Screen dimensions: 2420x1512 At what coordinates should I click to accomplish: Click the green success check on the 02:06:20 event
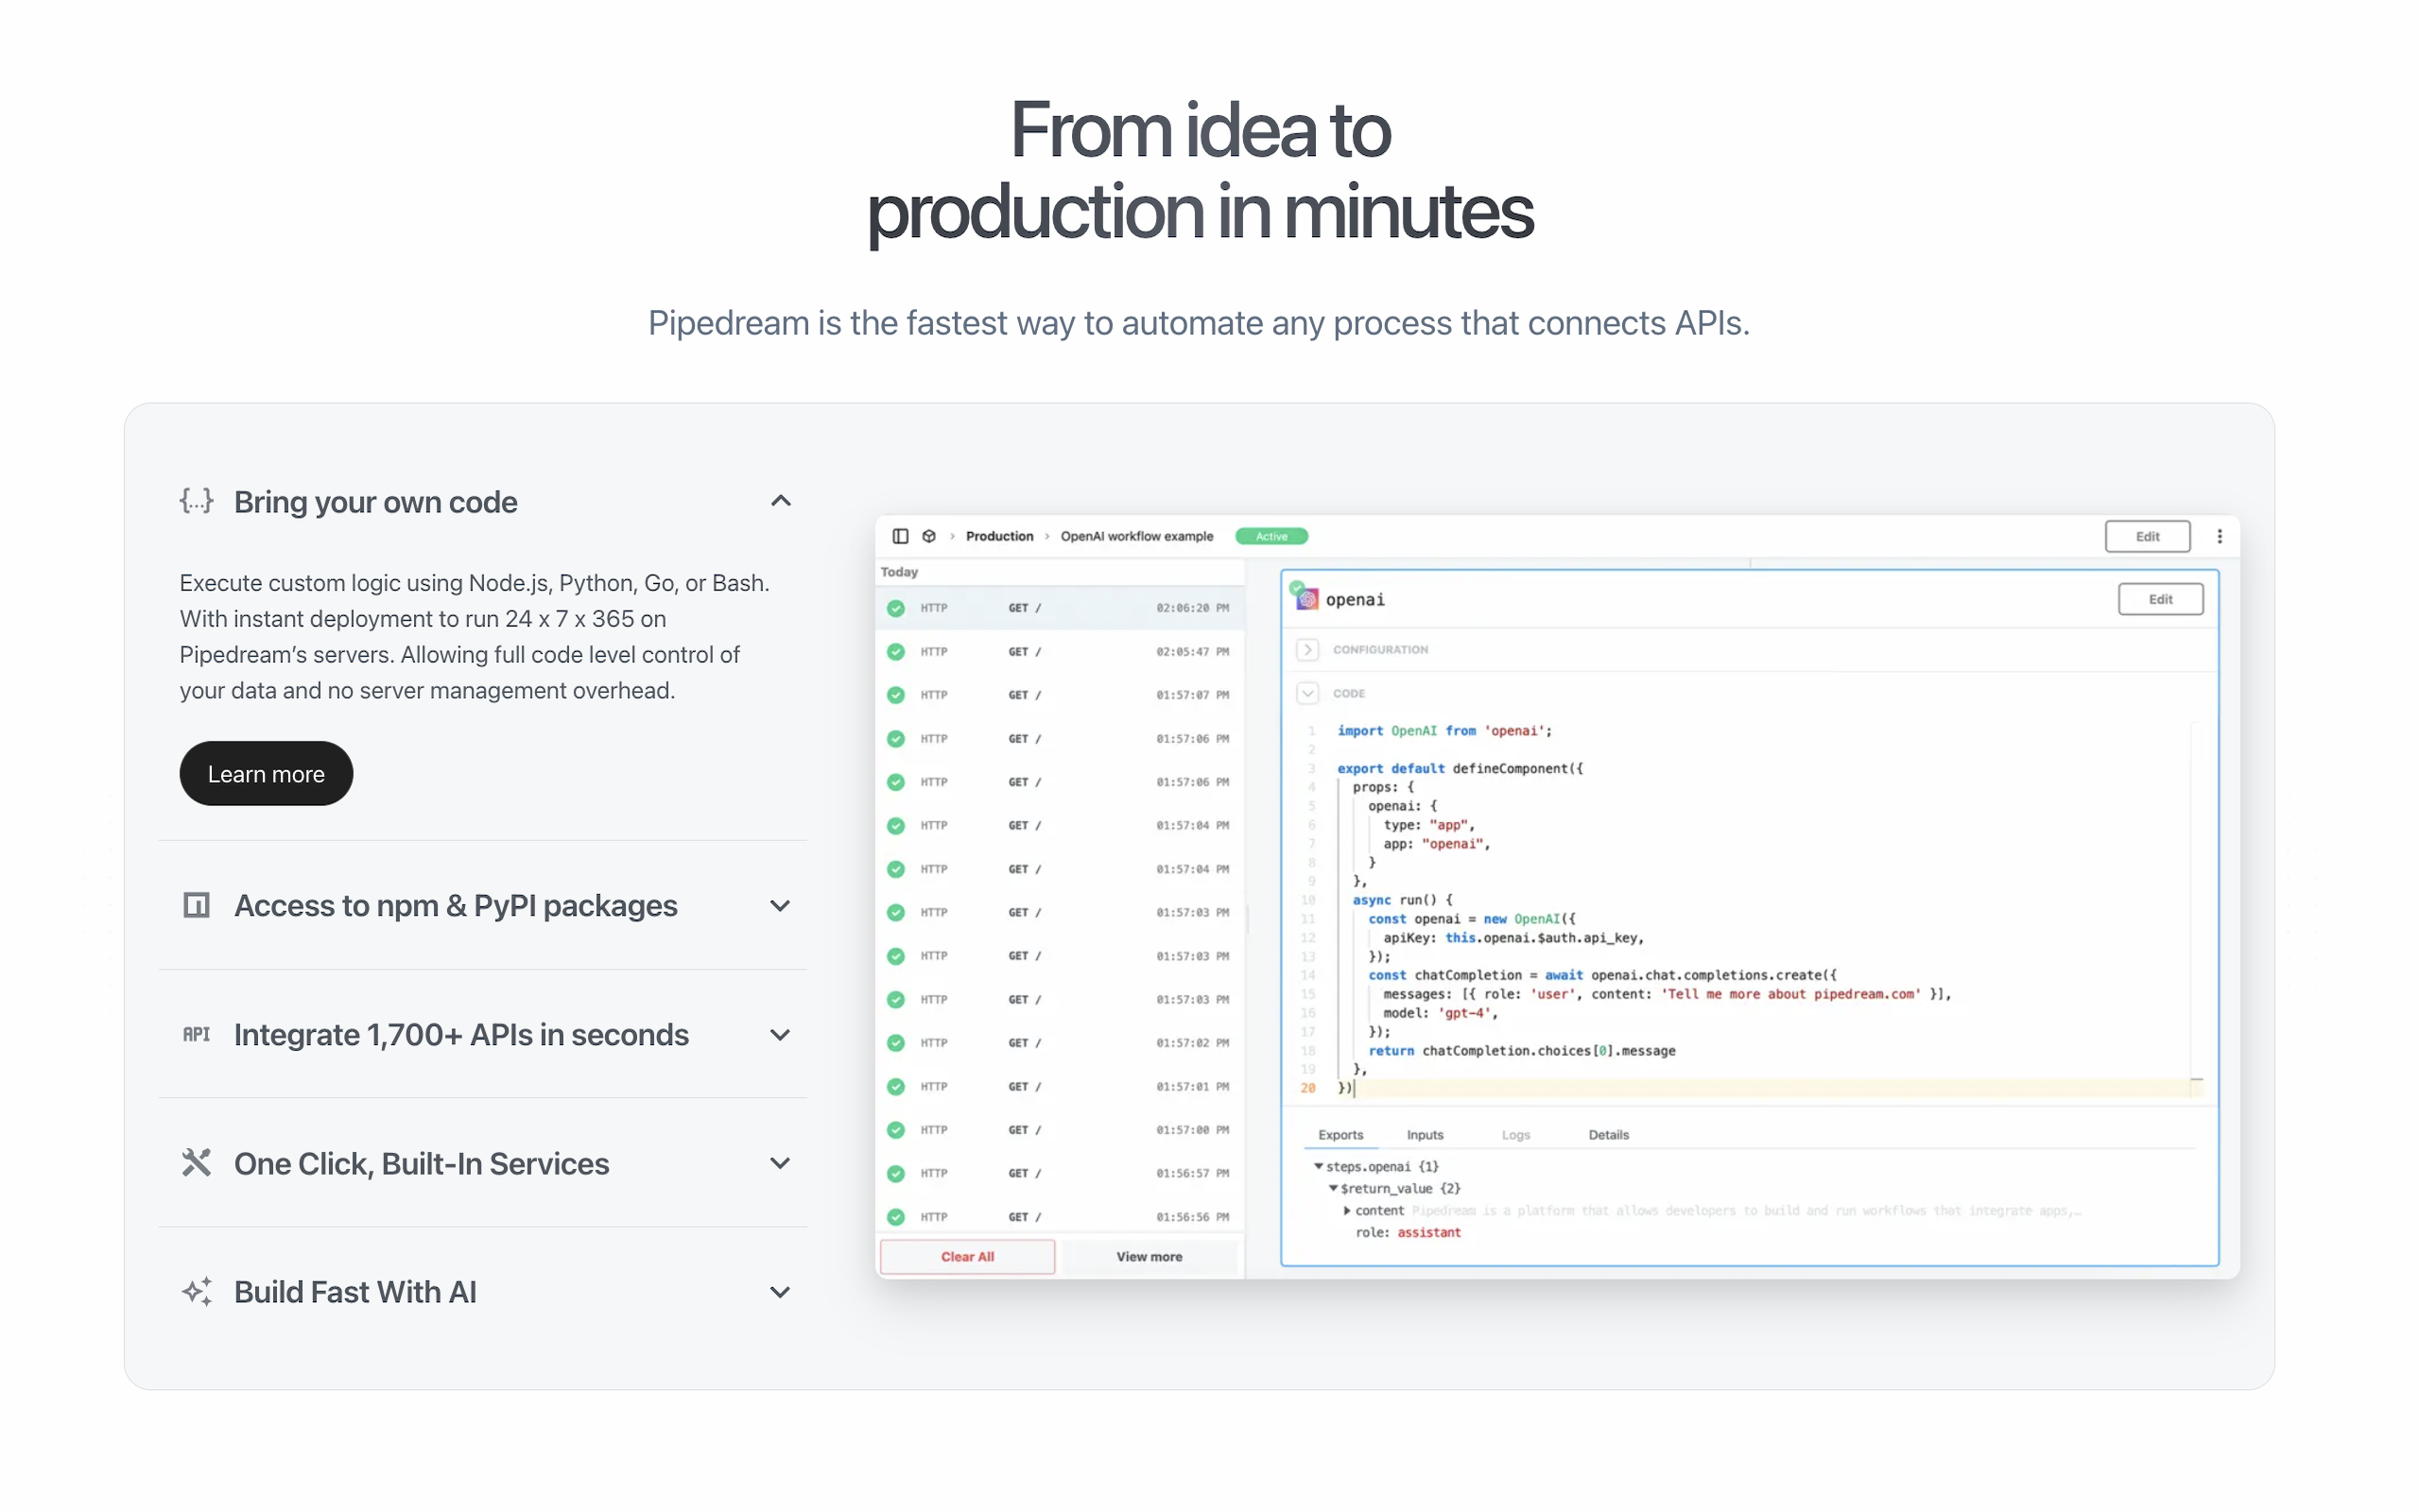coord(894,607)
